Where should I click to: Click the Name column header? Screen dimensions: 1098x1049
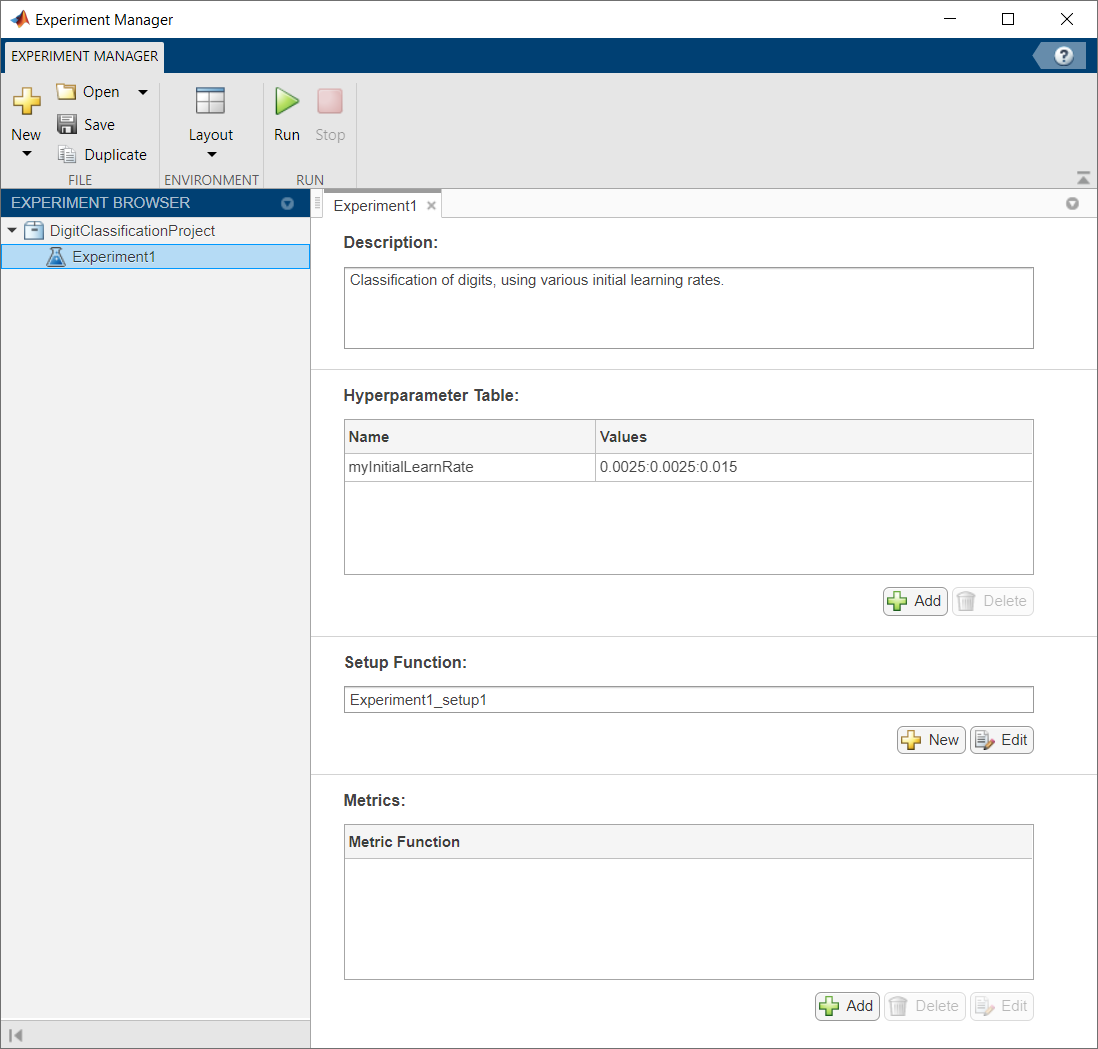tap(470, 437)
